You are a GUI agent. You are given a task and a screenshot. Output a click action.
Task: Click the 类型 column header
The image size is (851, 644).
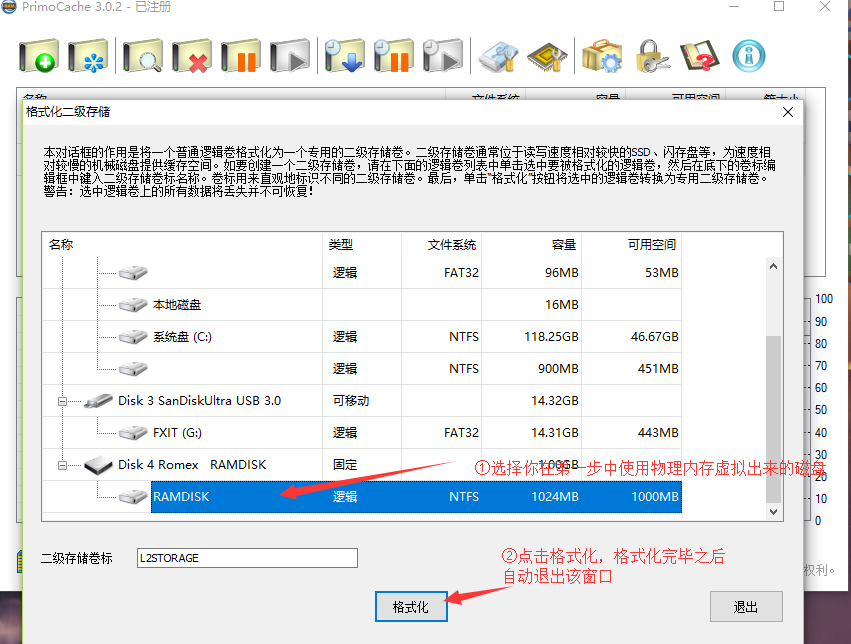pos(363,245)
